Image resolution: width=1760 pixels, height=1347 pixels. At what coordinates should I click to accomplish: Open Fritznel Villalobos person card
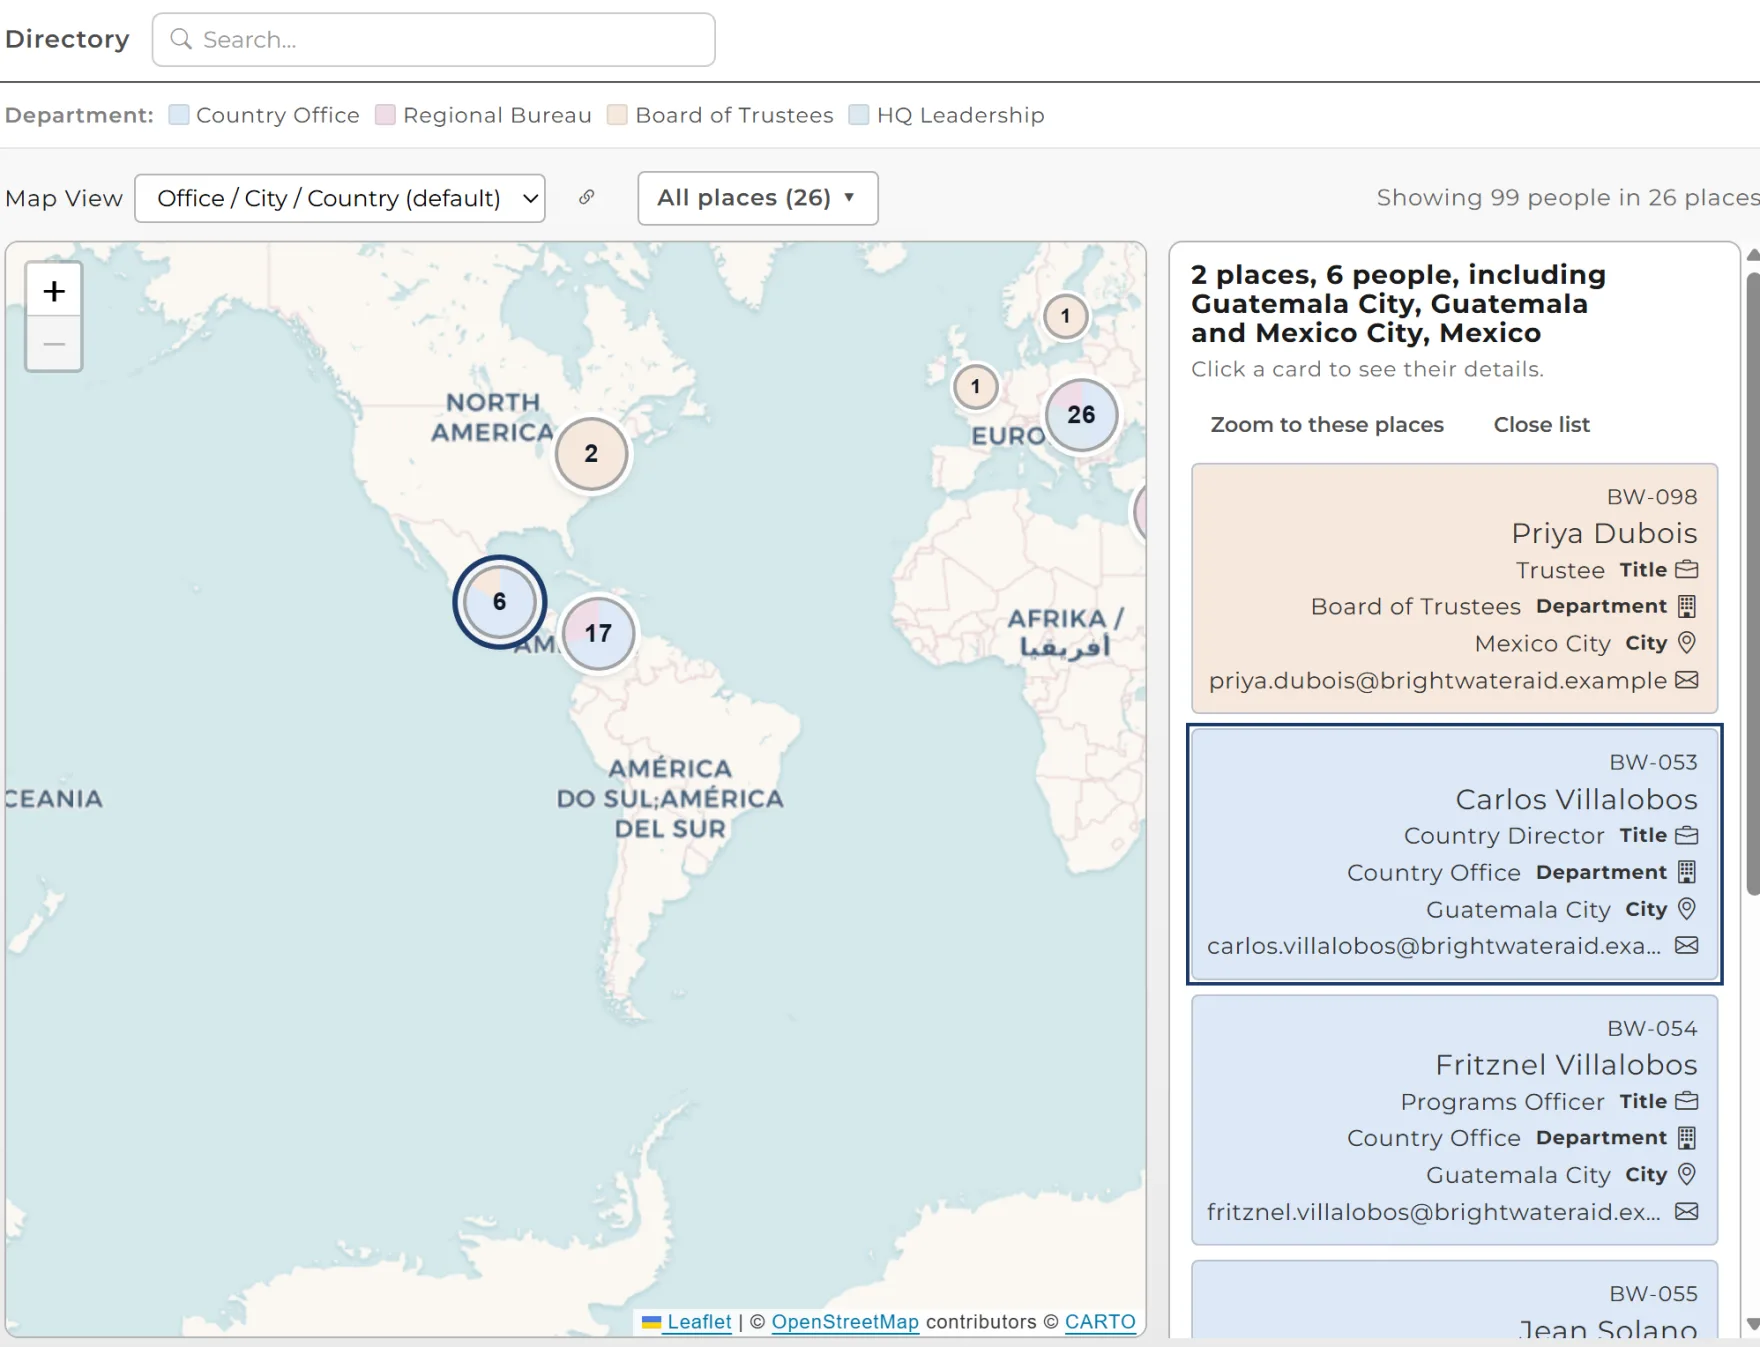pyautogui.click(x=1455, y=1120)
